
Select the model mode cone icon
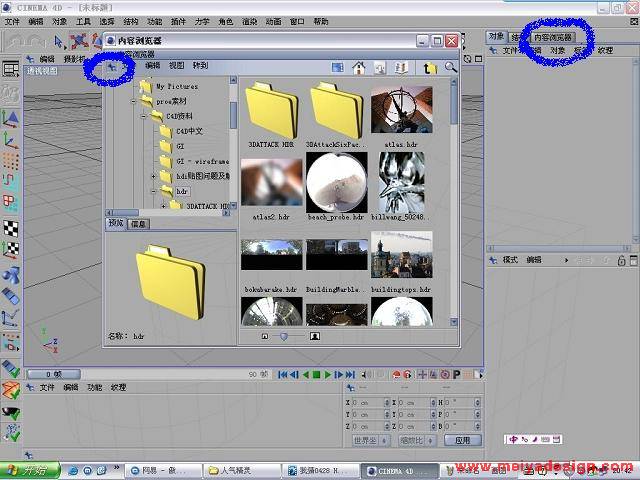(x=11, y=119)
